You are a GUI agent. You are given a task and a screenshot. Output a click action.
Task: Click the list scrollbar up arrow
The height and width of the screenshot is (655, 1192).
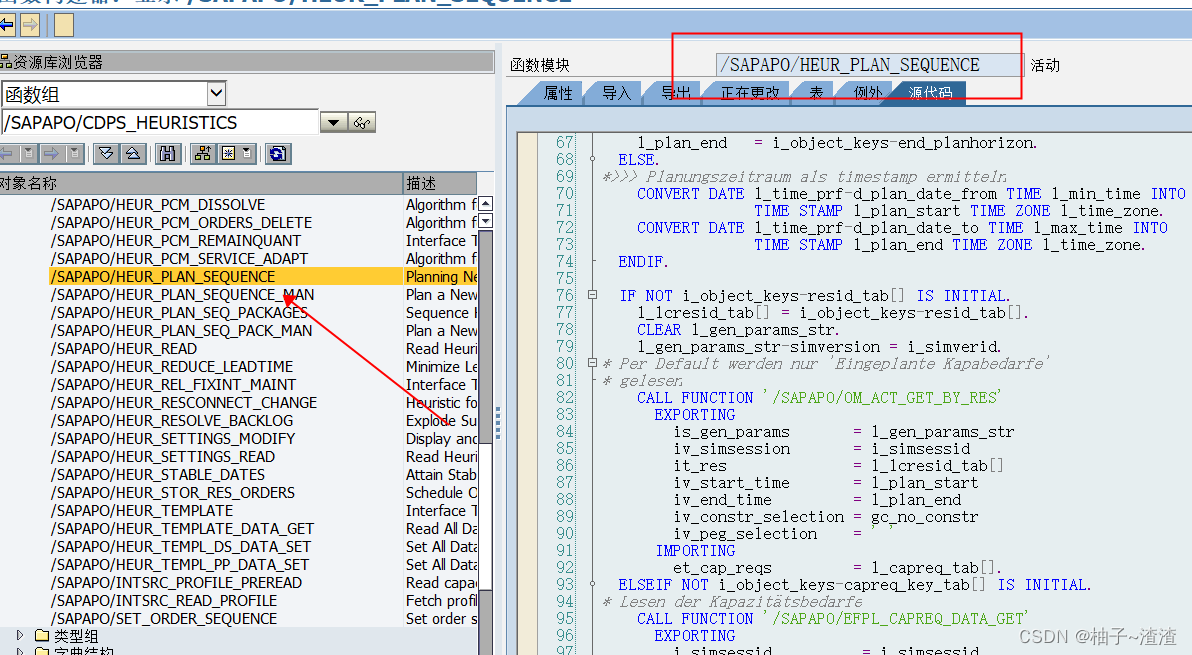486,204
